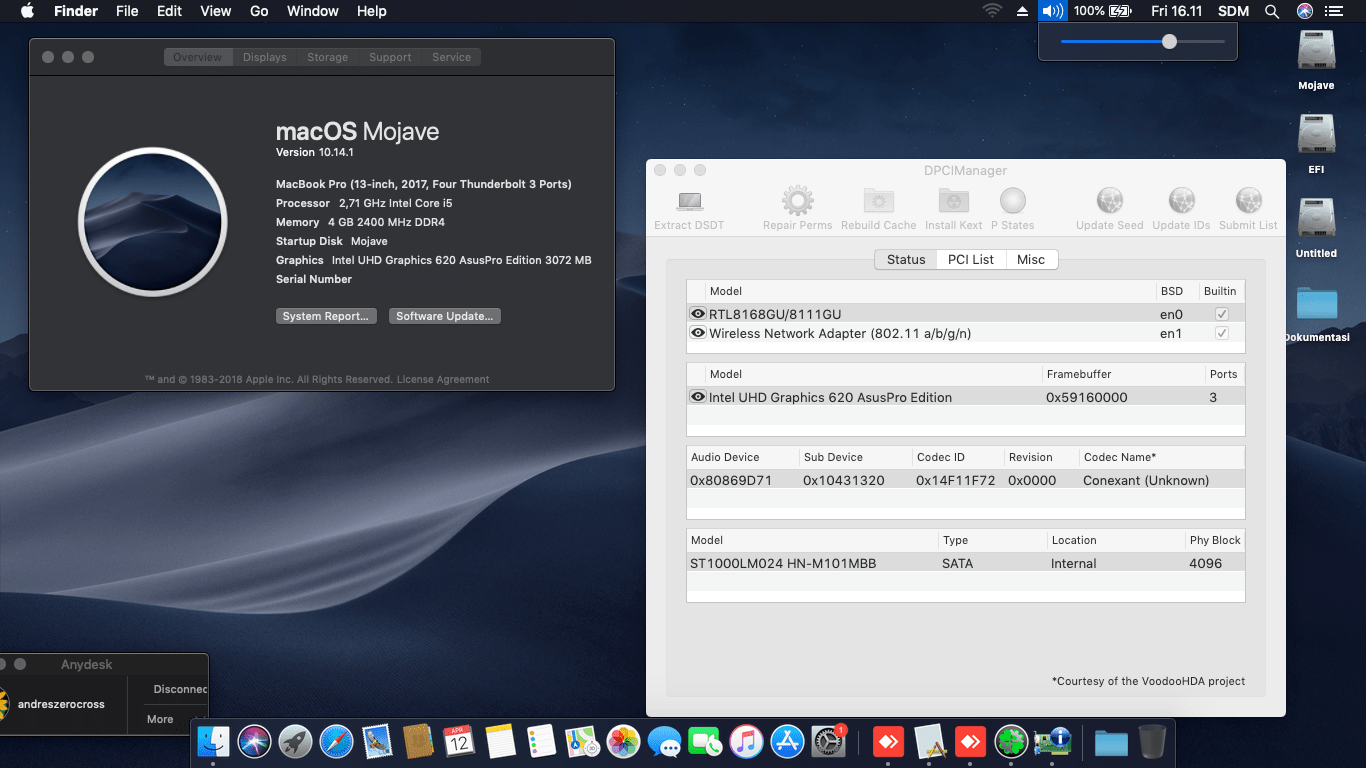This screenshot has width=1366, height=768.
Task: Adjust the volume slider
Action: click(1168, 42)
